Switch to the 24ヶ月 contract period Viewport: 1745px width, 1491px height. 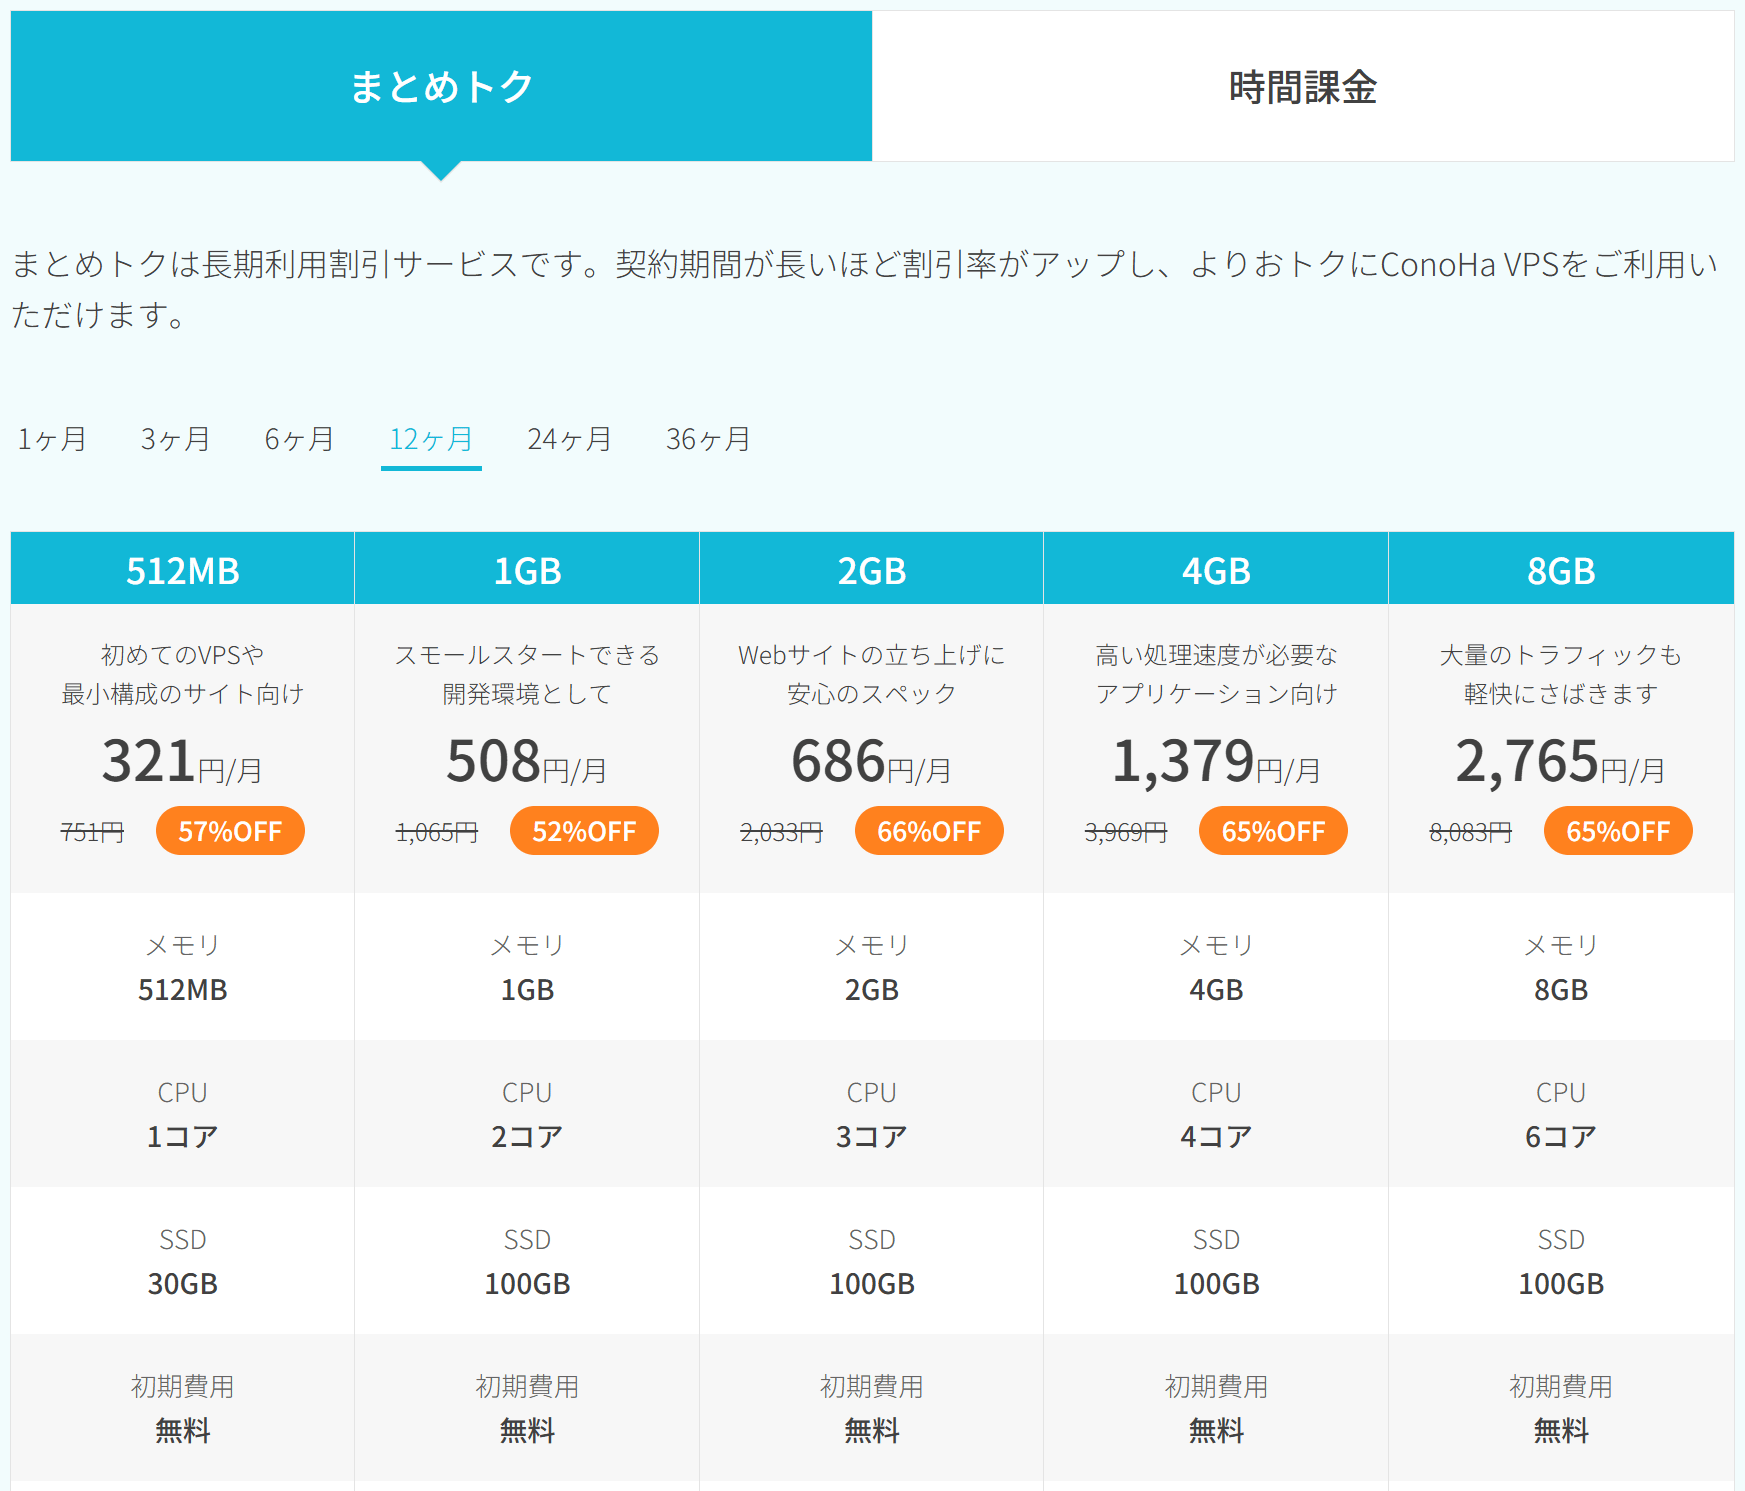coord(569,439)
